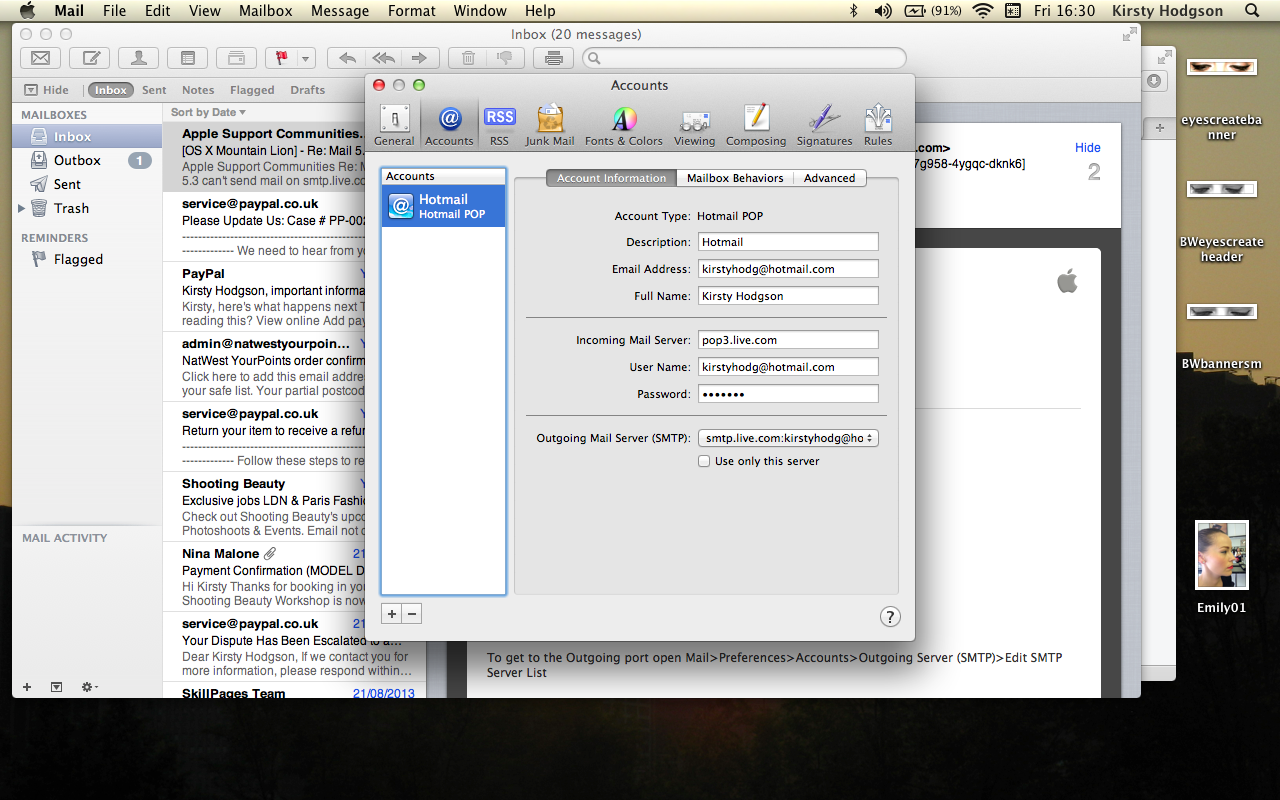Open the gear action menu in sidebar
1280x800 pixels.
pyautogui.click(x=89, y=687)
